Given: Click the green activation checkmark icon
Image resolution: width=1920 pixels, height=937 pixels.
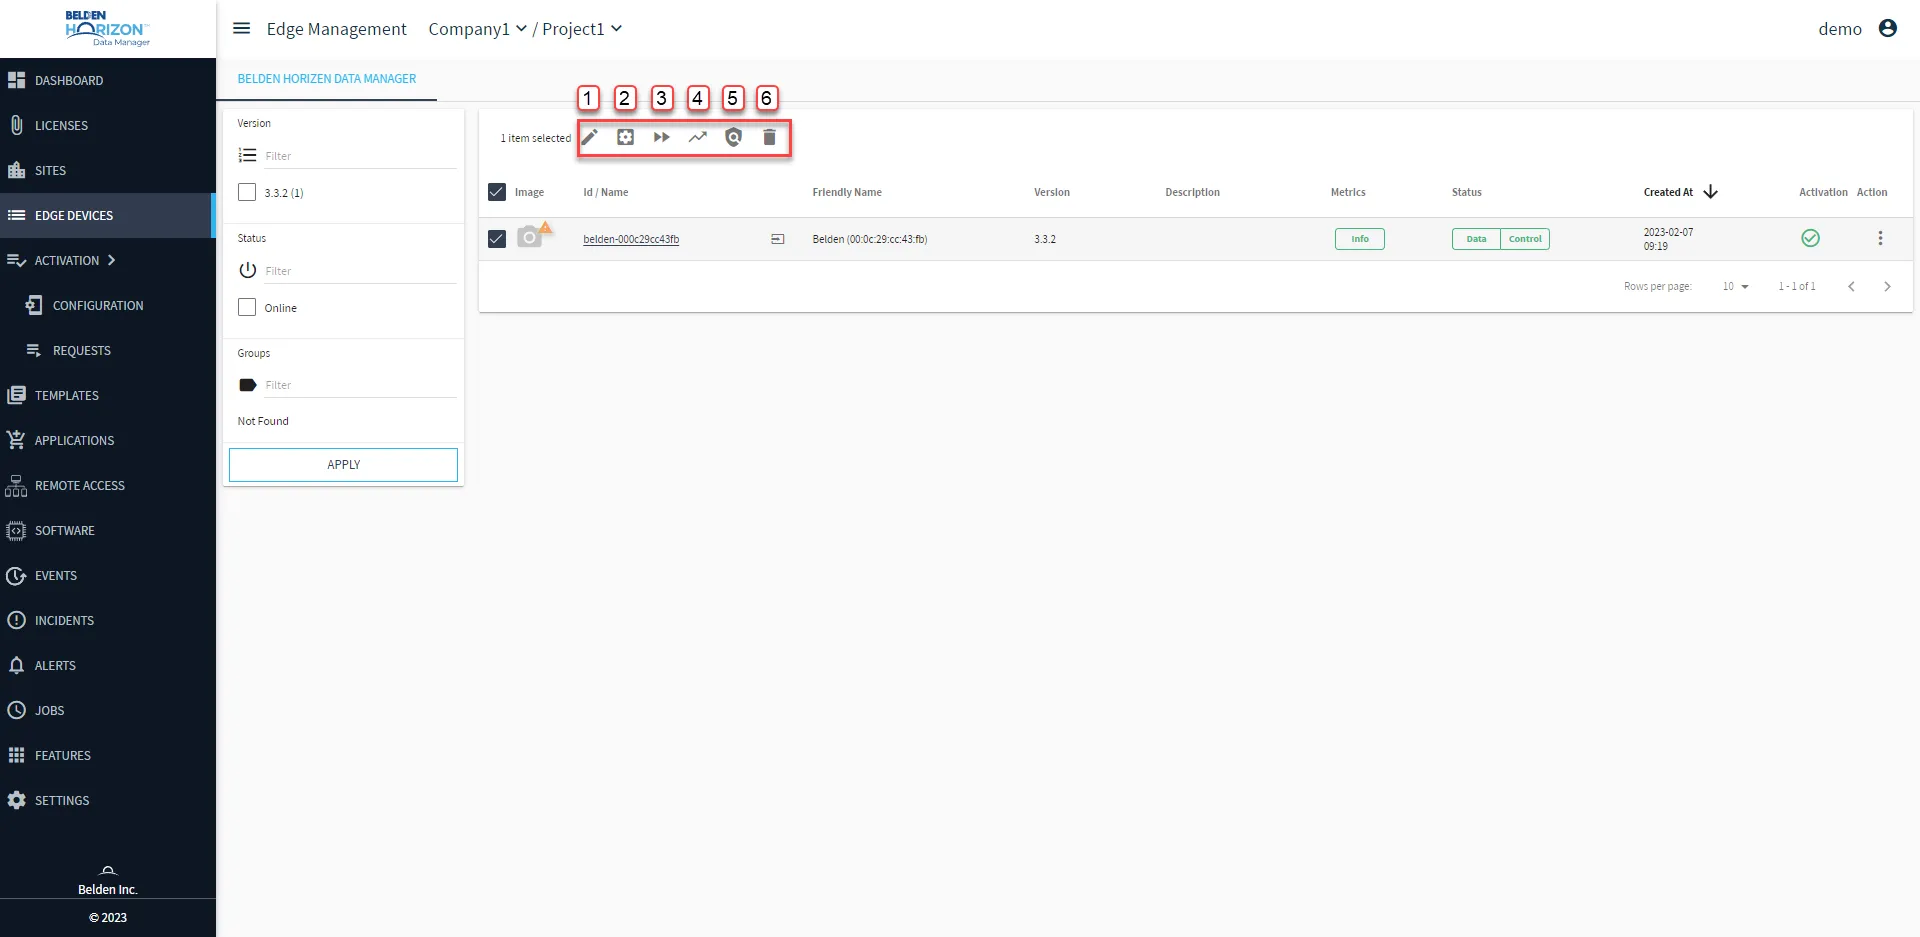Looking at the screenshot, I should (1810, 238).
